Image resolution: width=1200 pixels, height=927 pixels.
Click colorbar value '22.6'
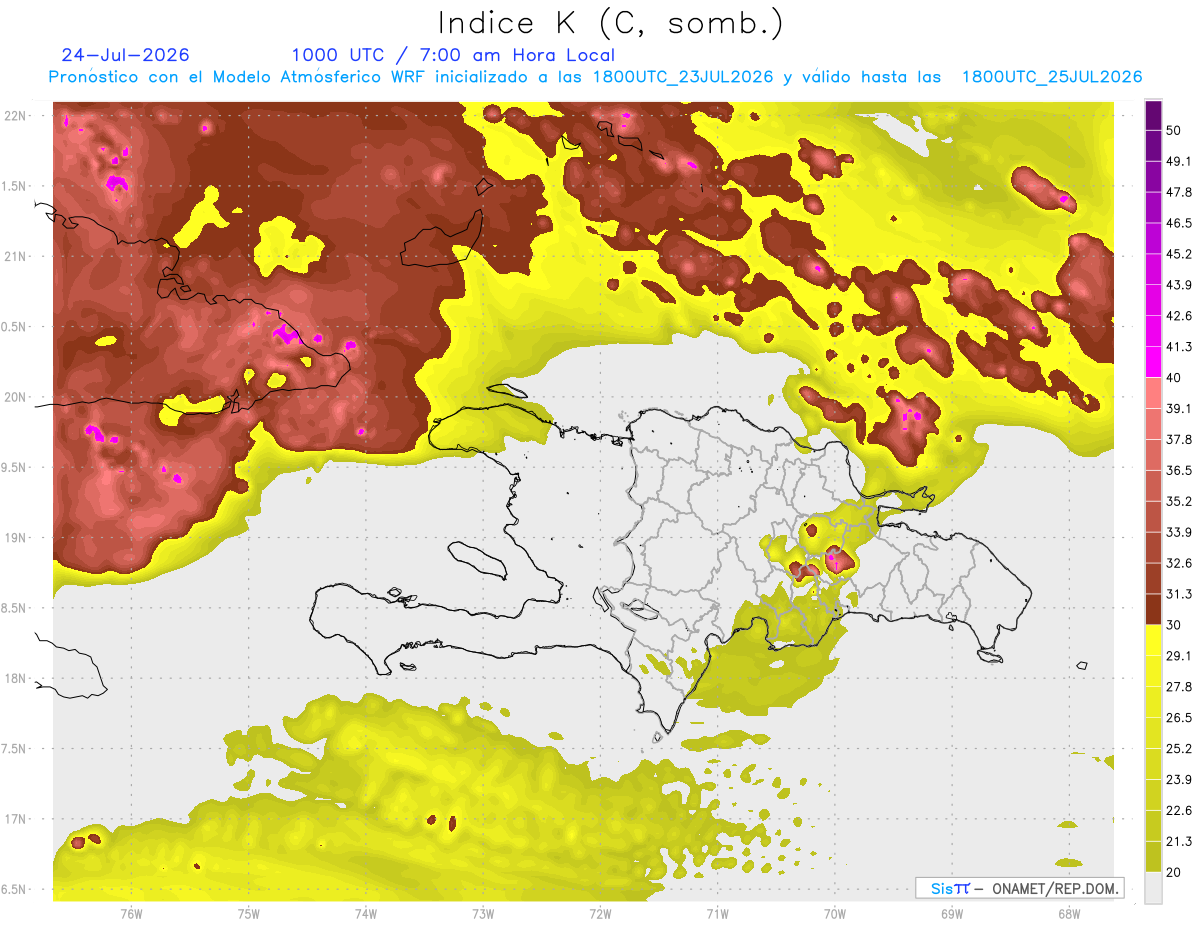(1179, 810)
